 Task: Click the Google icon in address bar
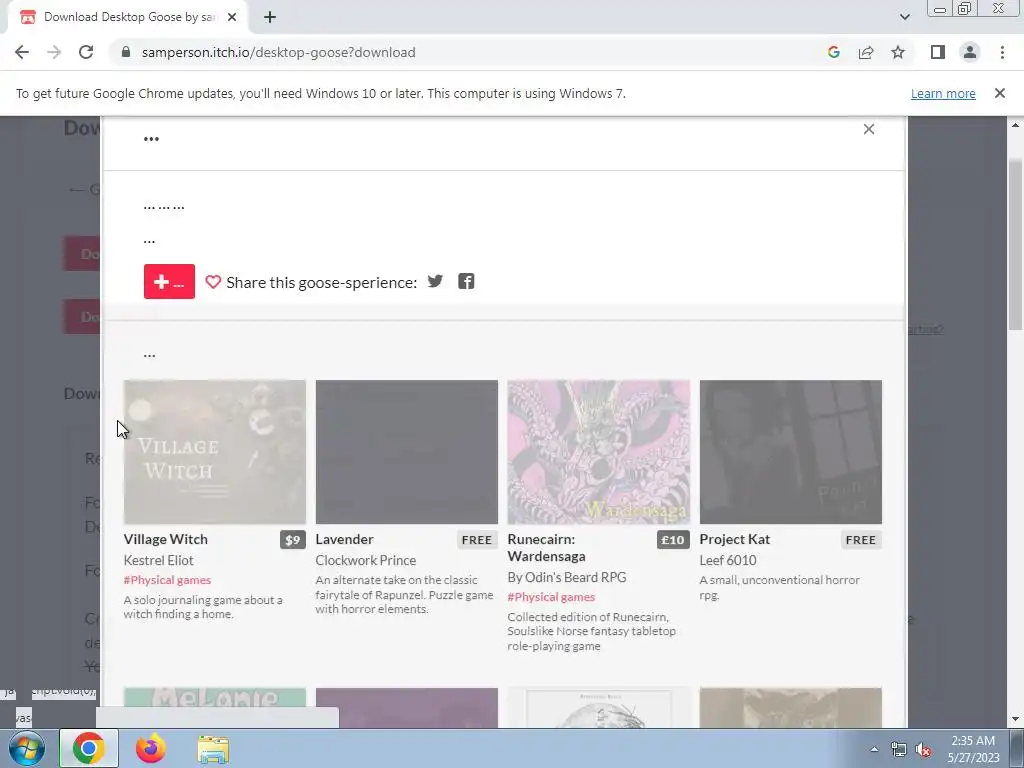833,52
